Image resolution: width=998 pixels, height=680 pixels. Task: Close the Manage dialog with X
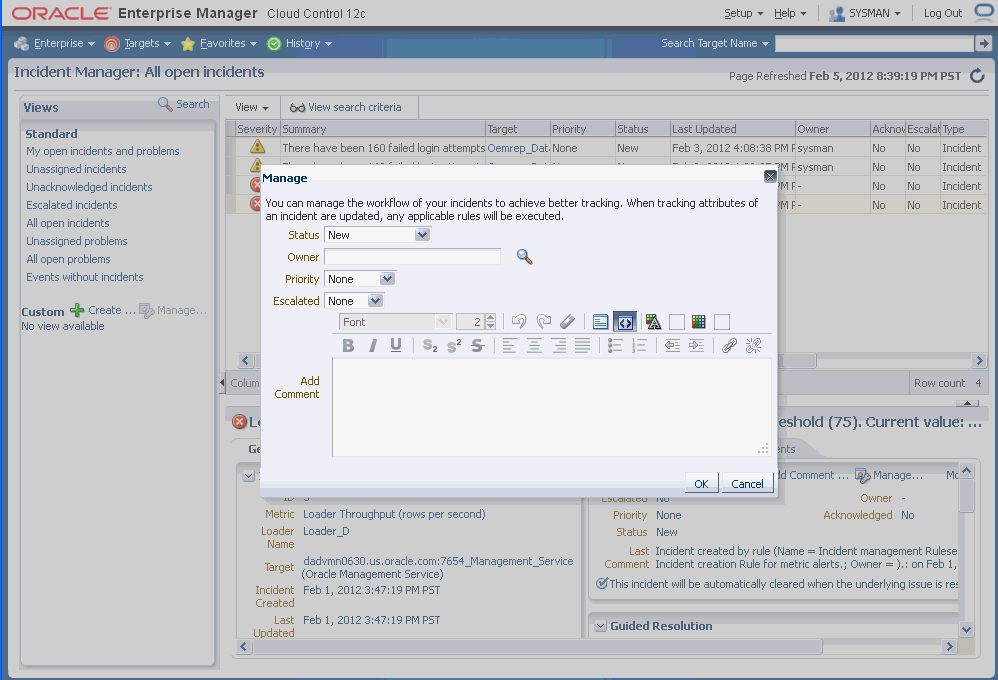coord(770,176)
